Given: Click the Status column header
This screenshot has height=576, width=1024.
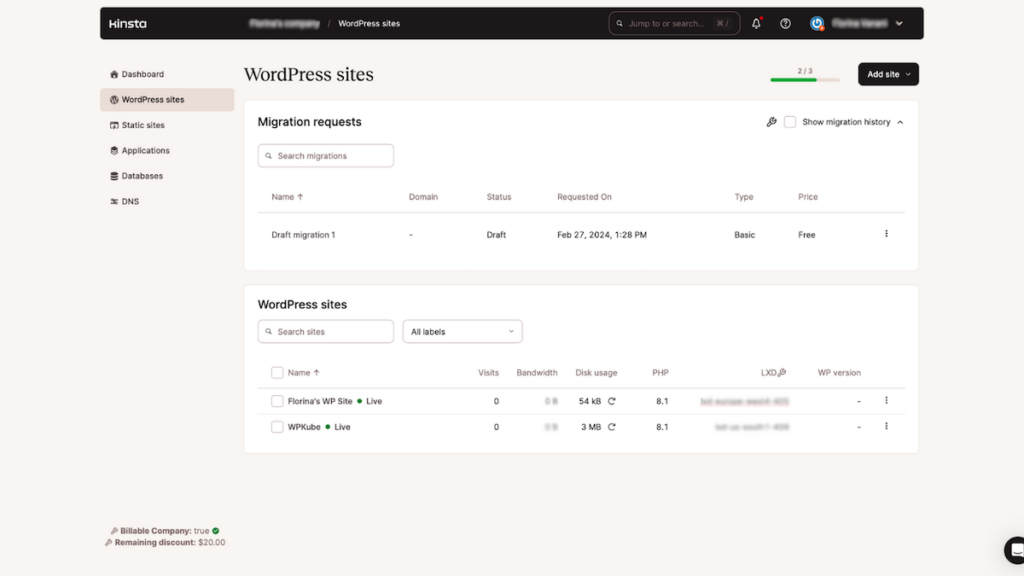Looking at the screenshot, I should (499, 197).
